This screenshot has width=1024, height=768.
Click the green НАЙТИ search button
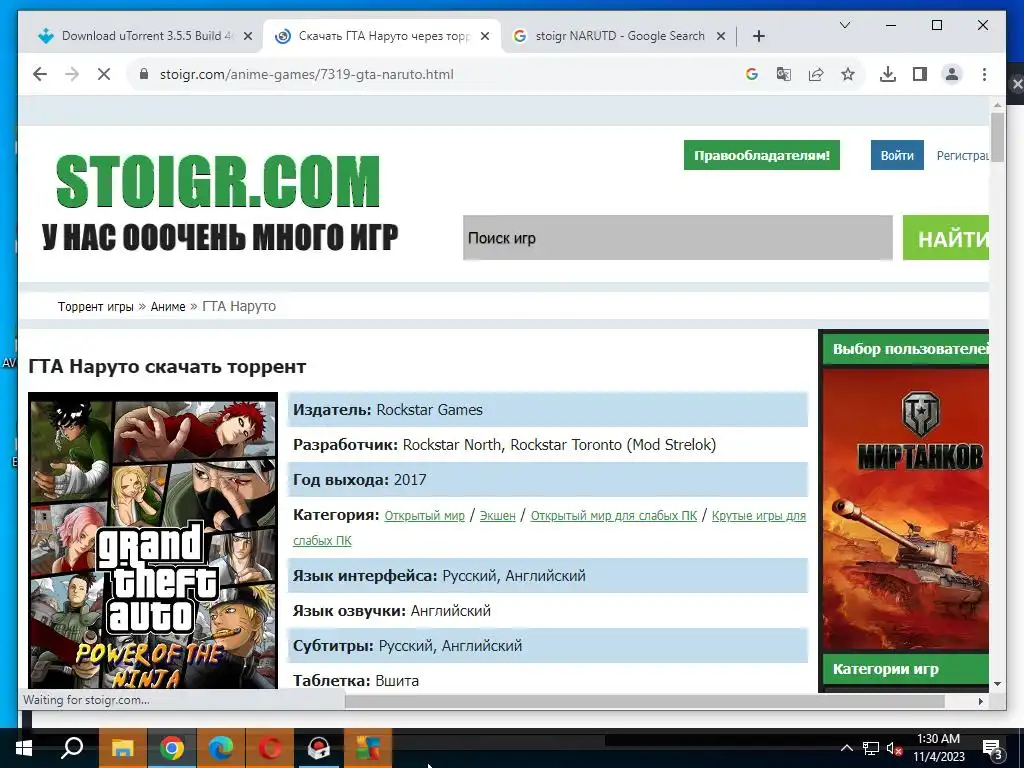coord(946,238)
